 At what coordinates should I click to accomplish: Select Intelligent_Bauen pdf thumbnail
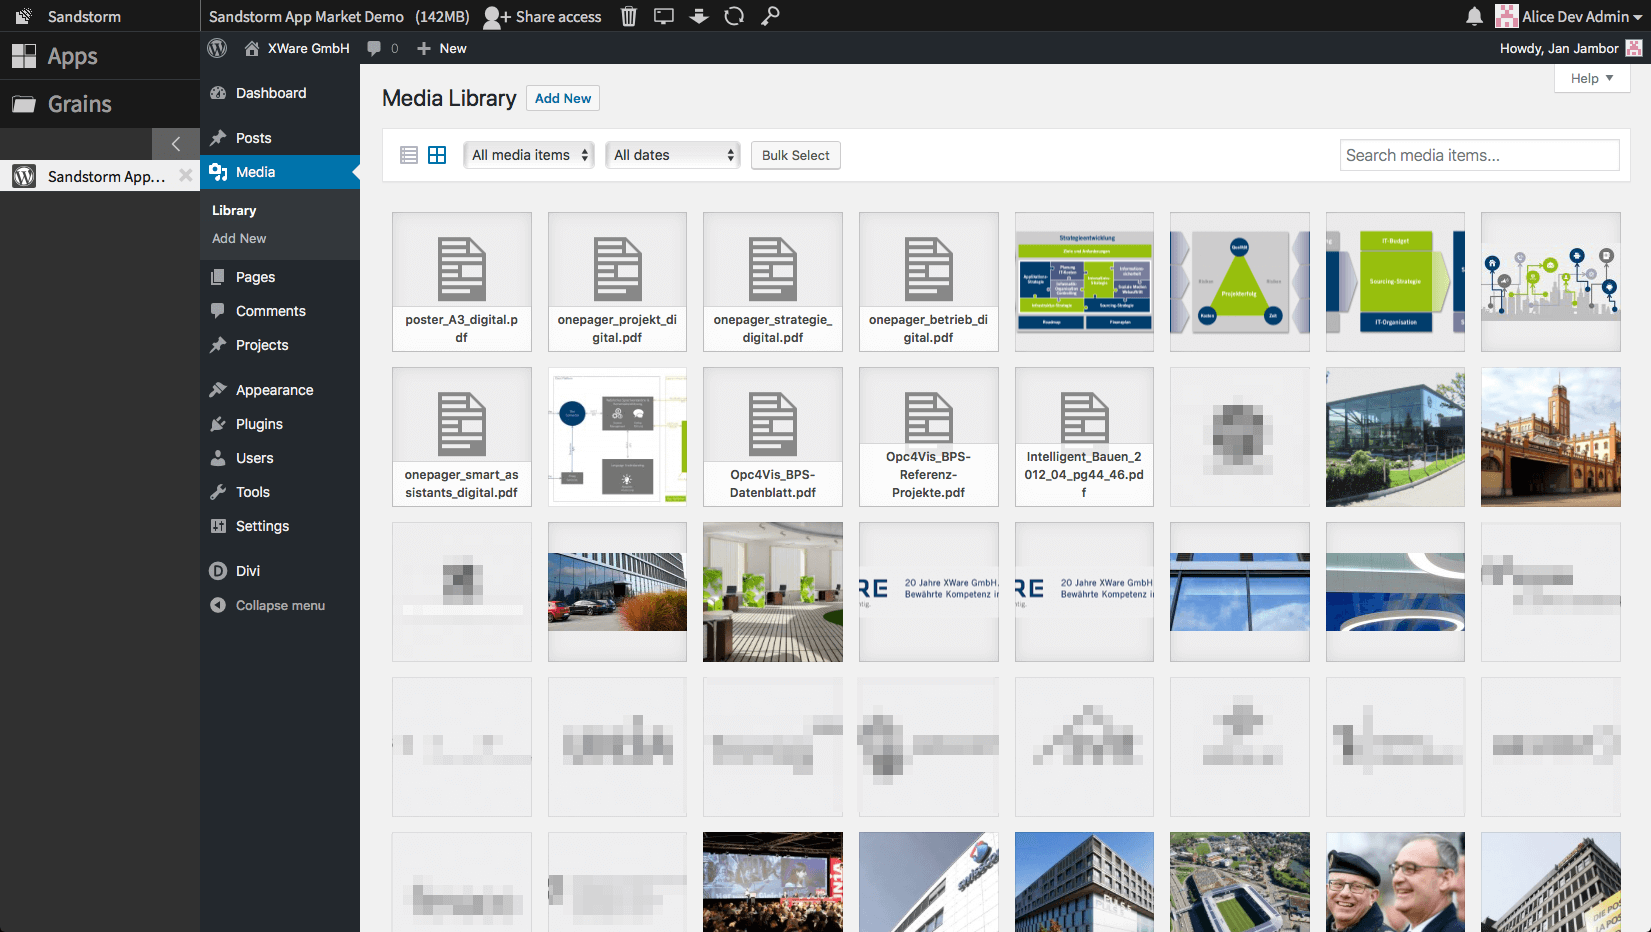click(1084, 437)
